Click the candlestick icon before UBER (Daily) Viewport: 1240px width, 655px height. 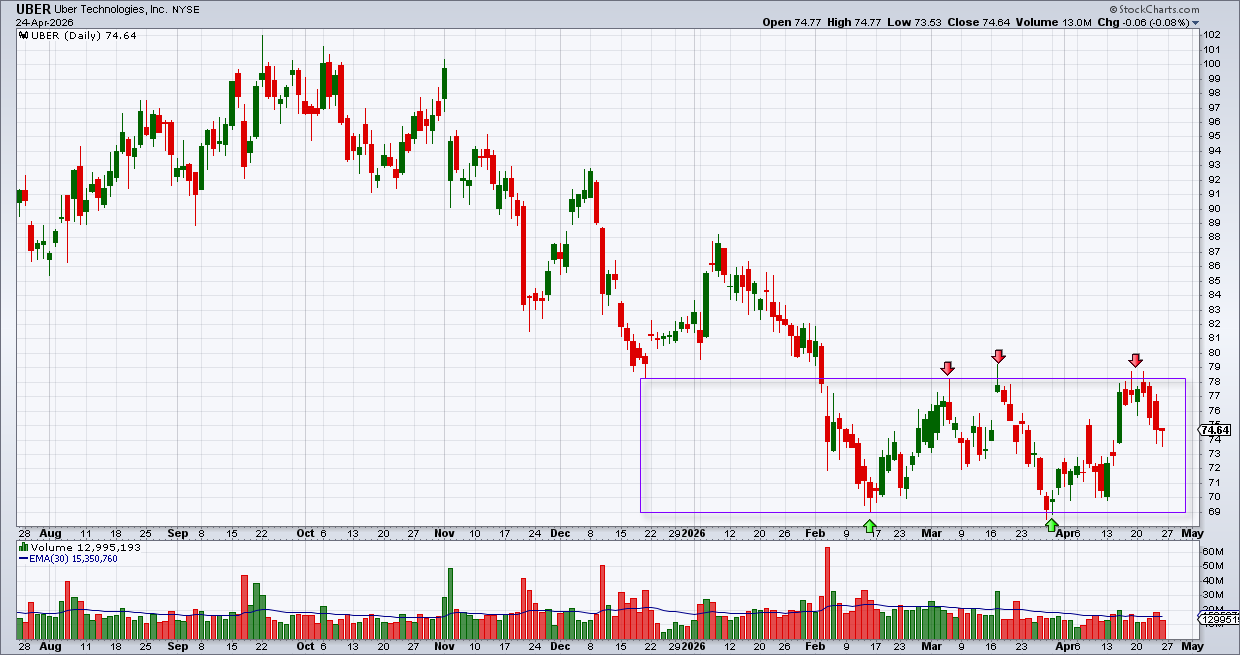(25, 35)
